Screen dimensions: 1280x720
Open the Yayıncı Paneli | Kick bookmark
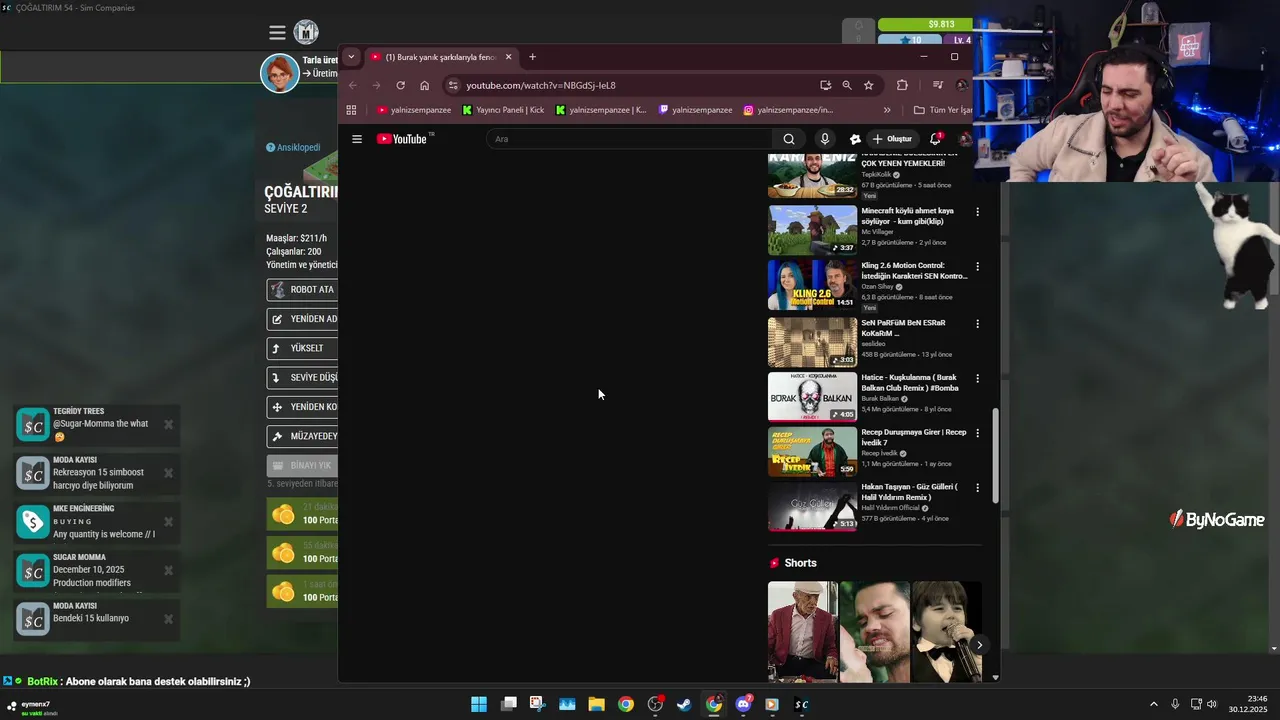504,110
